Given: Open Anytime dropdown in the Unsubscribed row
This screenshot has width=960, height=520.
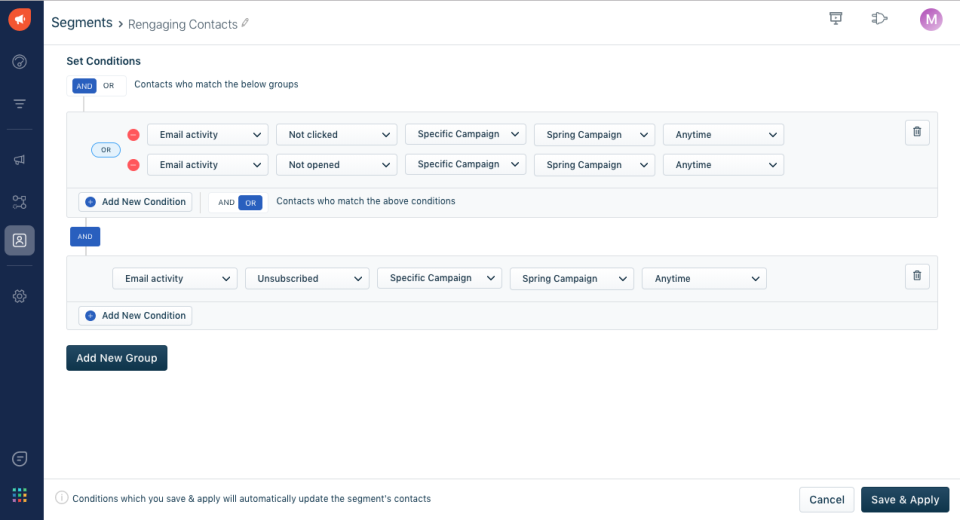Looking at the screenshot, I should point(704,279).
